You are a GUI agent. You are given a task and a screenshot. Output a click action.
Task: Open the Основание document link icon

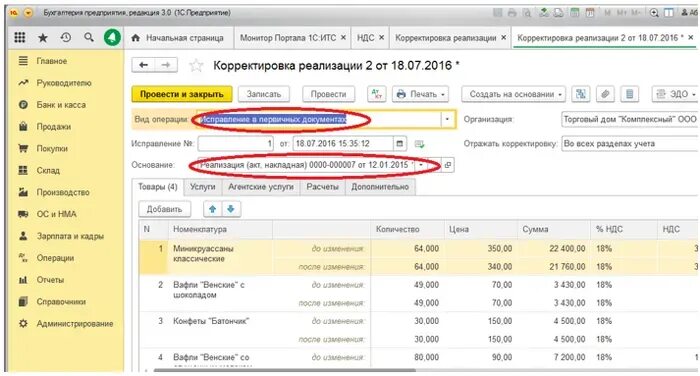click(448, 165)
